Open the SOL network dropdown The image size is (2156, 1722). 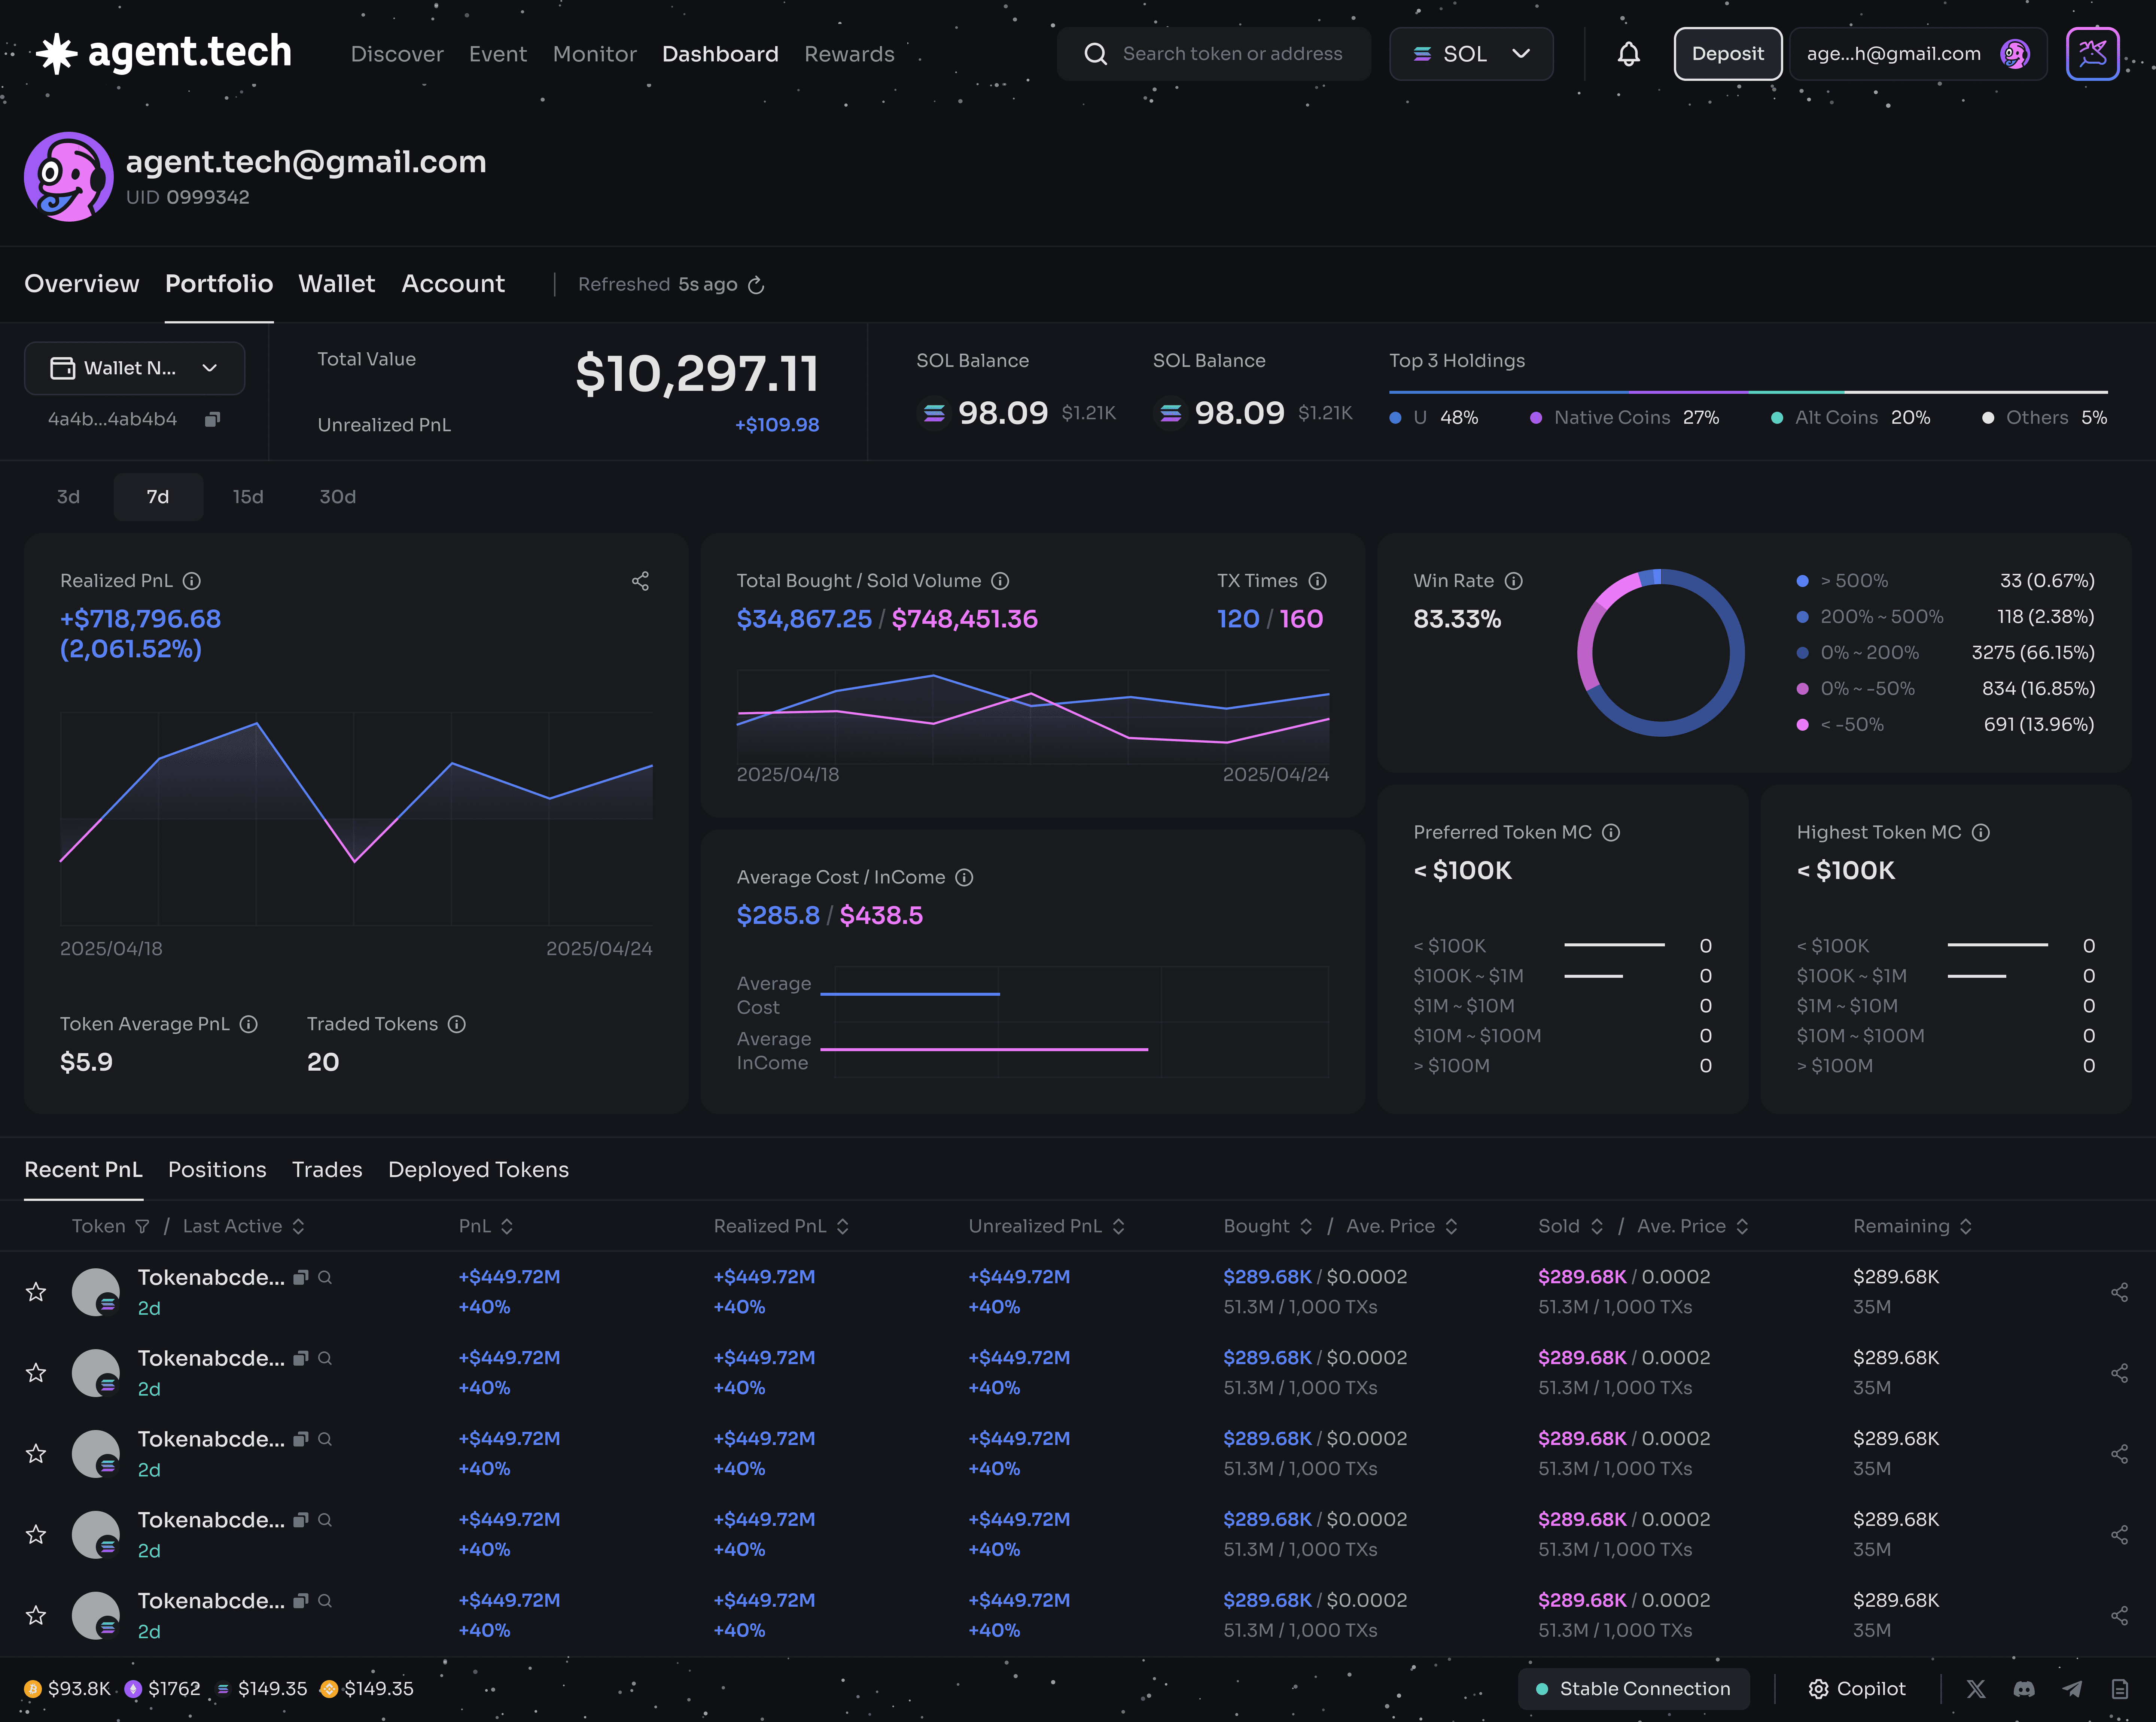[x=1470, y=54]
